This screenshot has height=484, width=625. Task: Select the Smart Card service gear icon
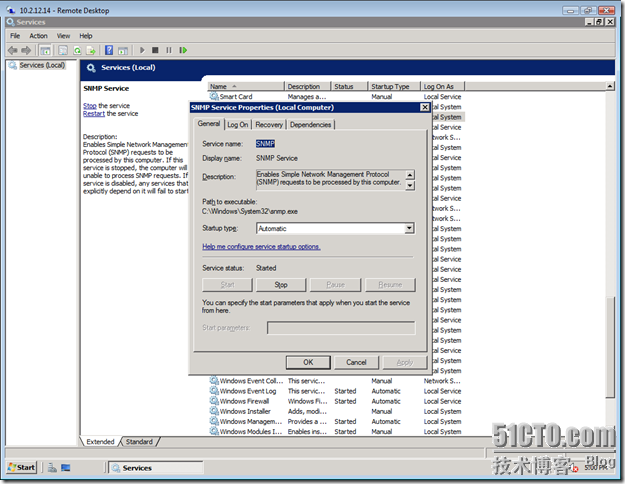(214, 96)
